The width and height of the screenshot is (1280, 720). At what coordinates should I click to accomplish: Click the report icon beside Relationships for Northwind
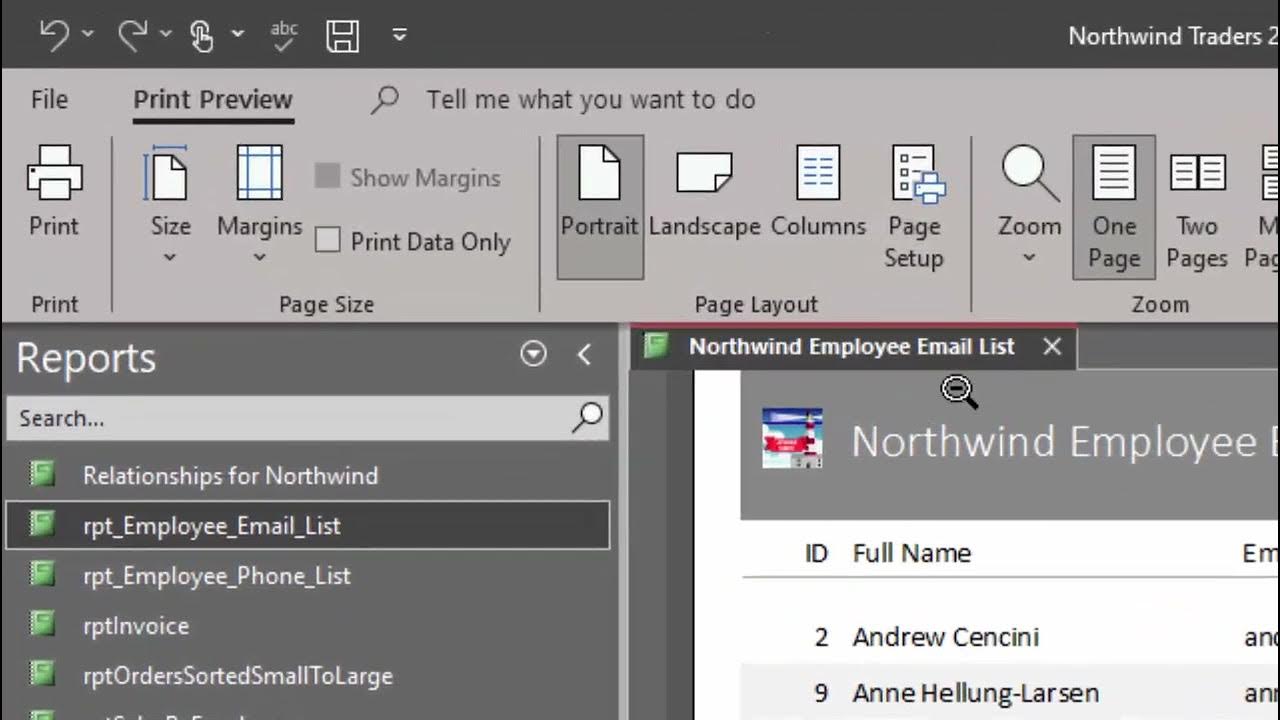click(x=42, y=474)
